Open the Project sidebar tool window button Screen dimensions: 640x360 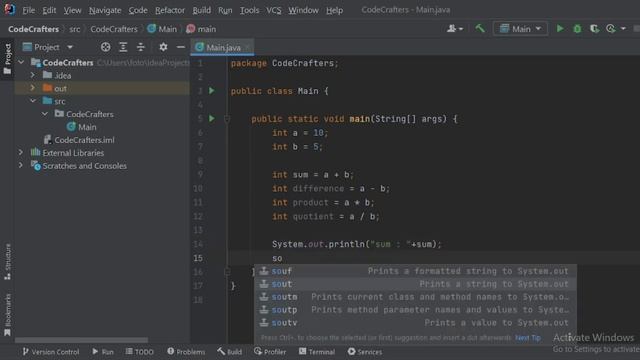point(7,60)
